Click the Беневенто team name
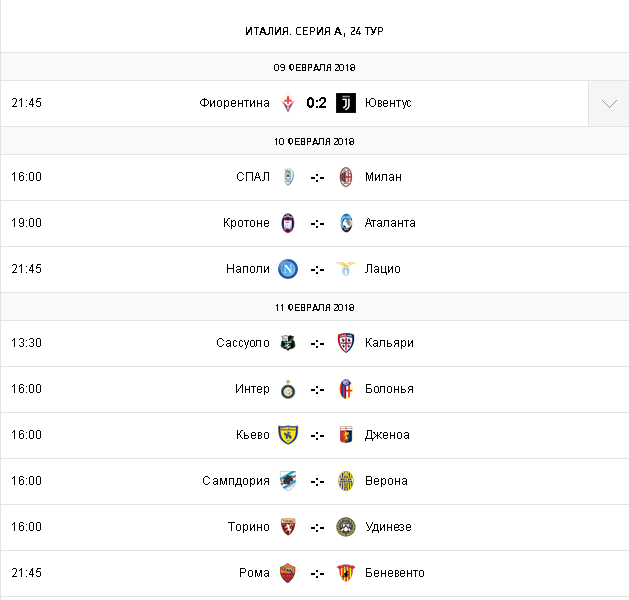This screenshot has height=600, width=629. tap(395, 573)
